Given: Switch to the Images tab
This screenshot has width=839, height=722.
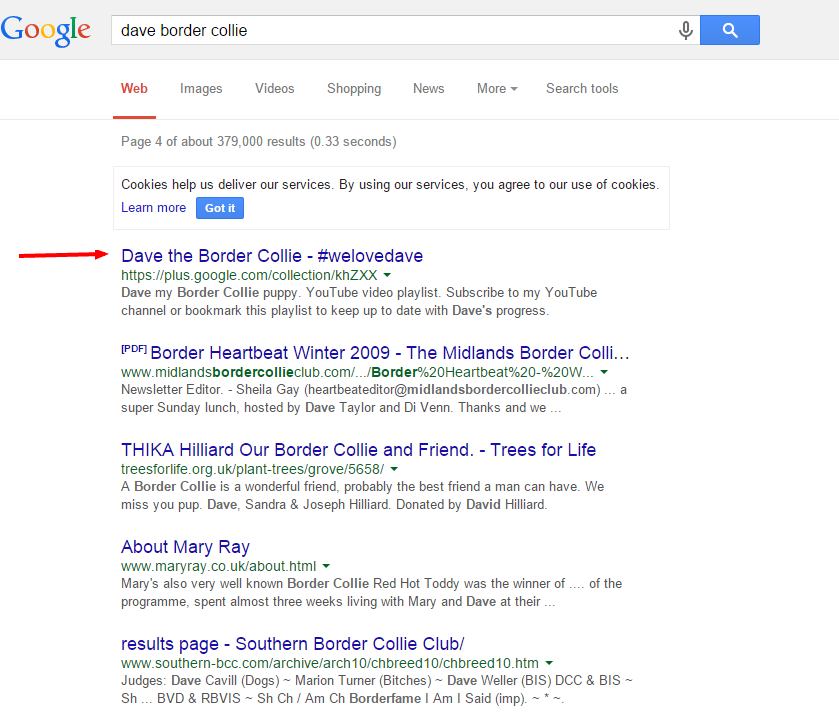Looking at the screenshot, I should pyautogui.click(x=201, y=88).
